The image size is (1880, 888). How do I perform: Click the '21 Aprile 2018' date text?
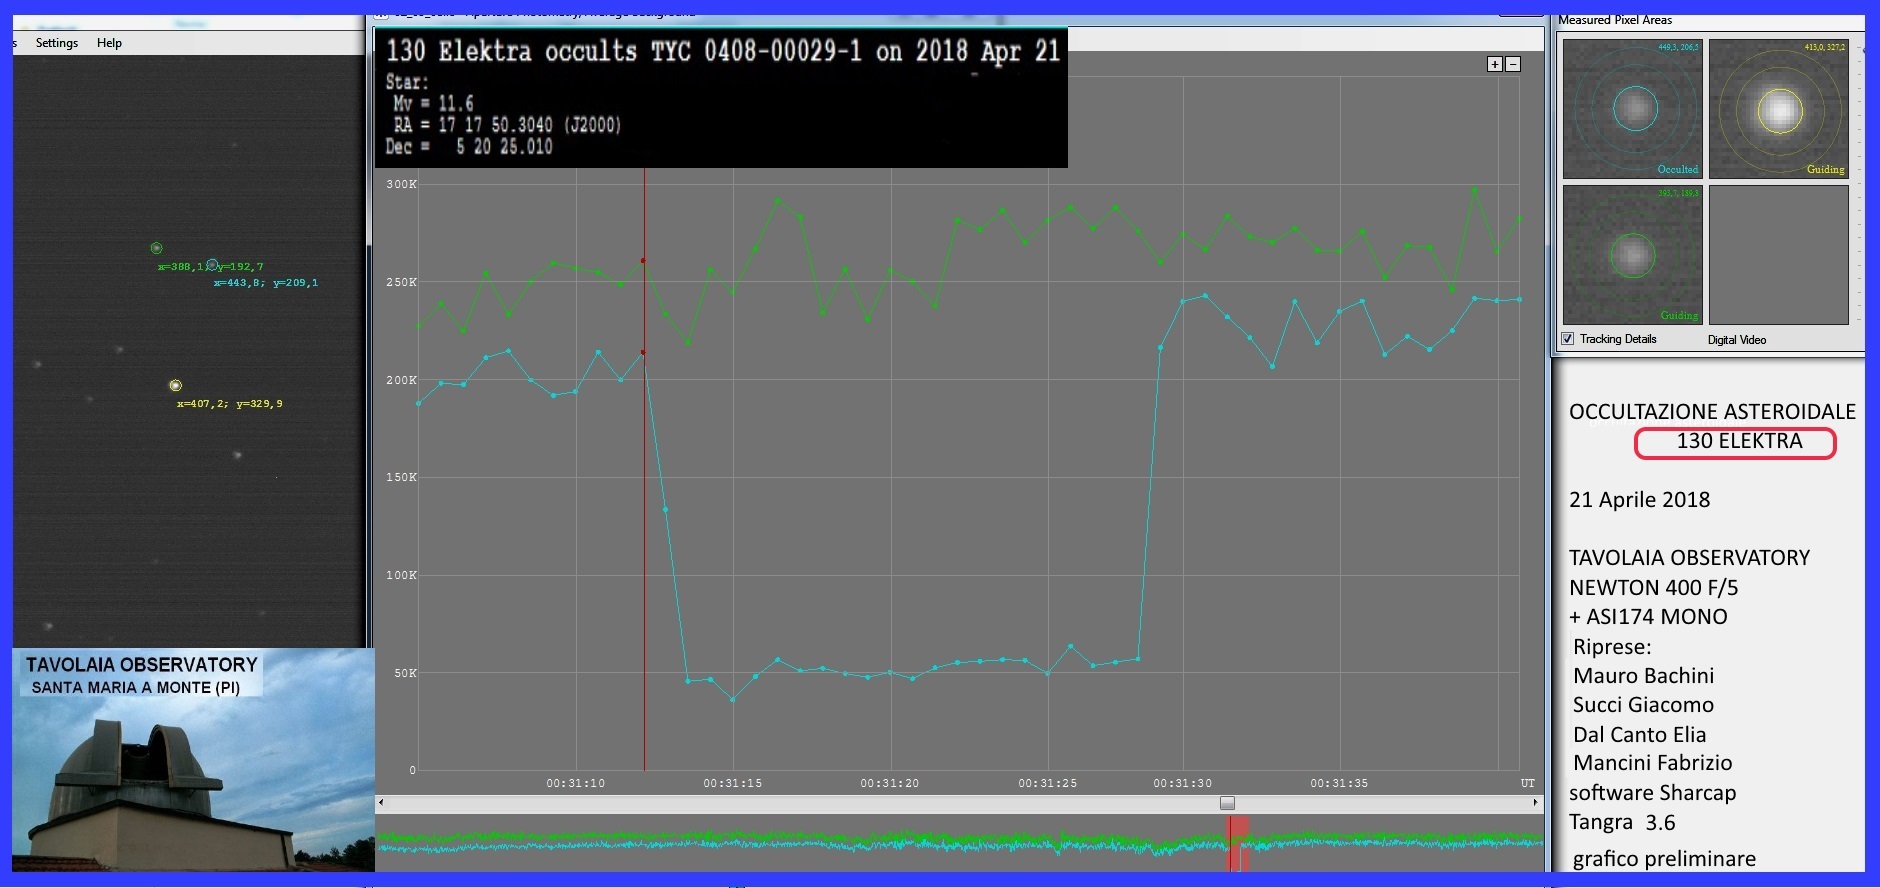click(1639, 500)
